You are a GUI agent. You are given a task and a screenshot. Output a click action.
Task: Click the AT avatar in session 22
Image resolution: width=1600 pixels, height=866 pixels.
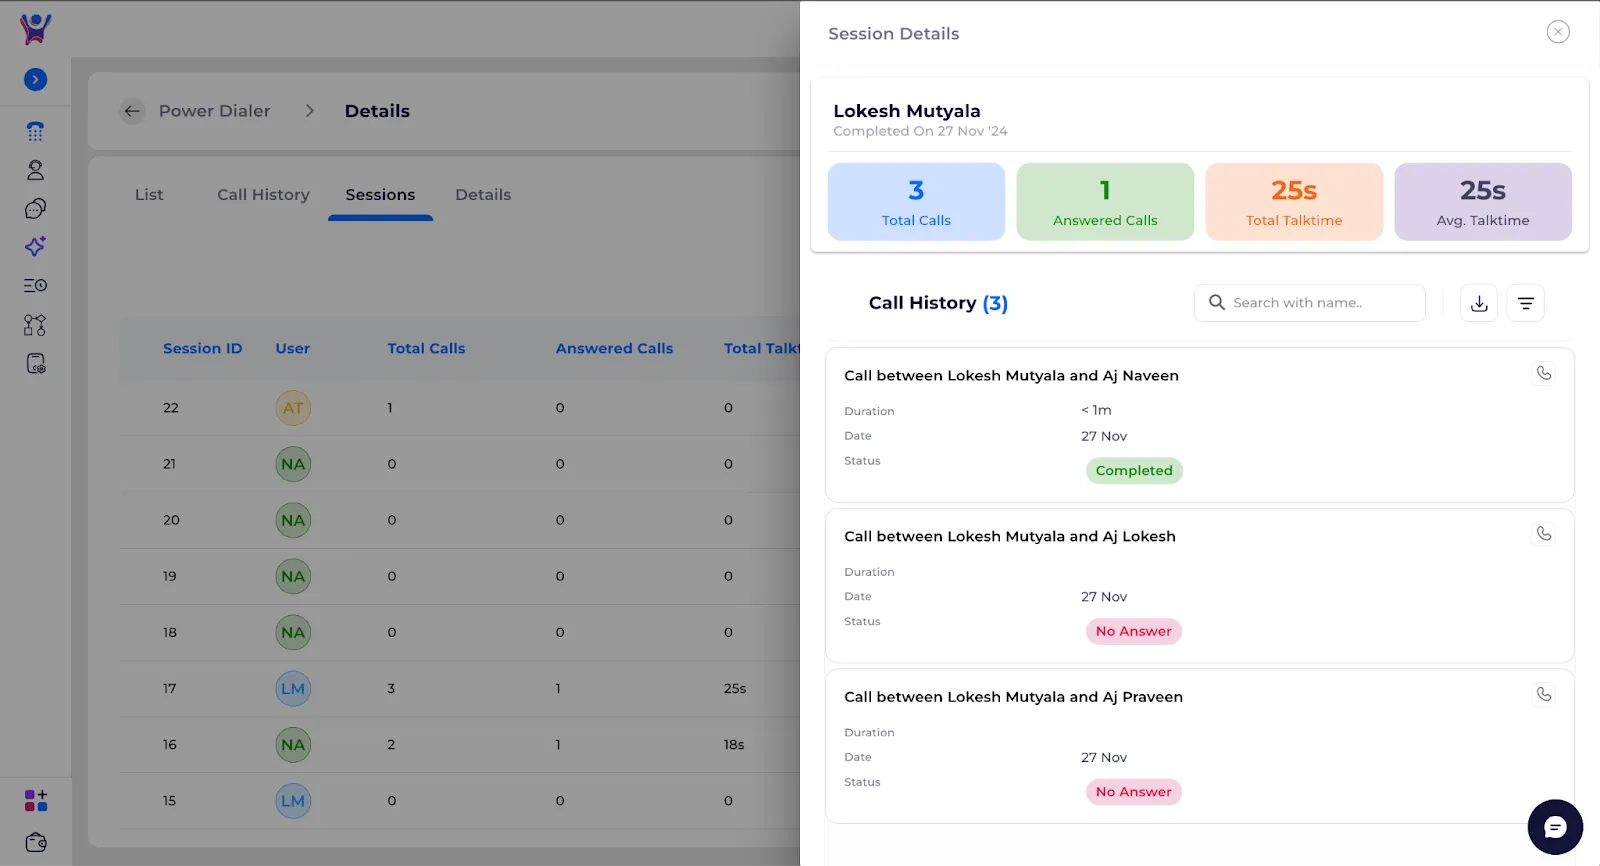[x=293, y=408]
